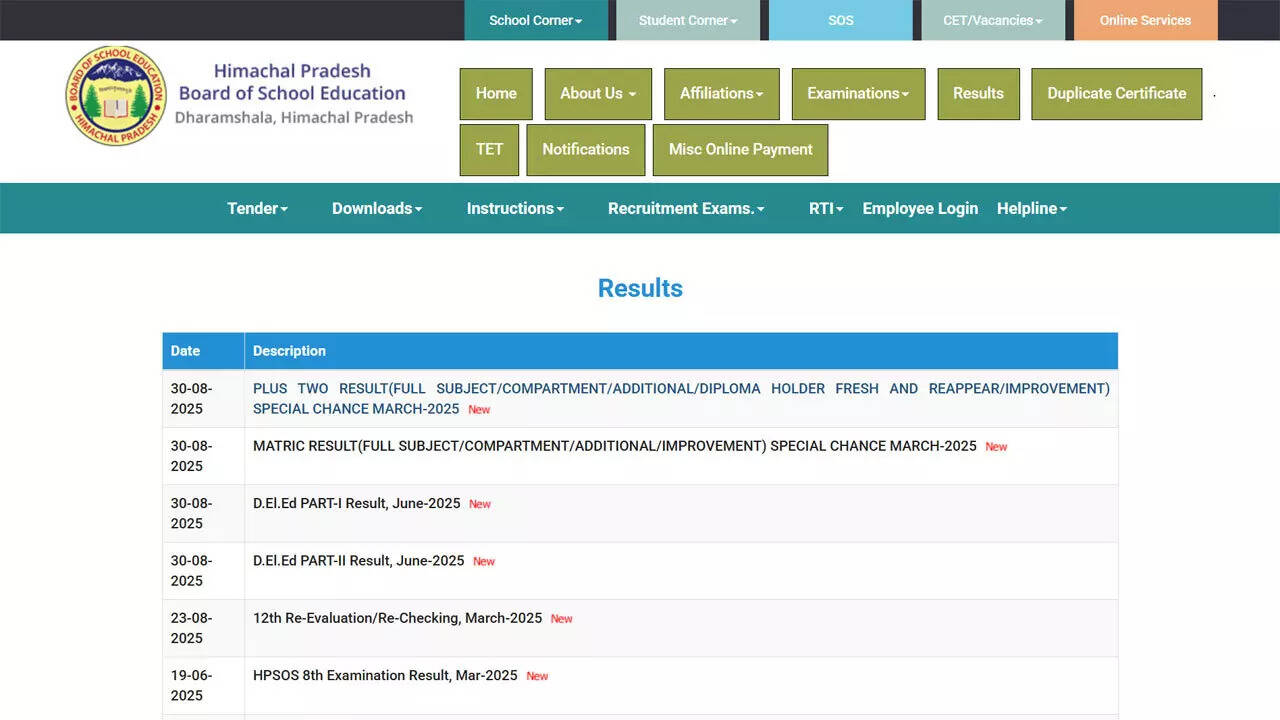View HPSOS 8th Examination Result link
This screenshot has width=1280, height=720.
click(x=385, y=676)
